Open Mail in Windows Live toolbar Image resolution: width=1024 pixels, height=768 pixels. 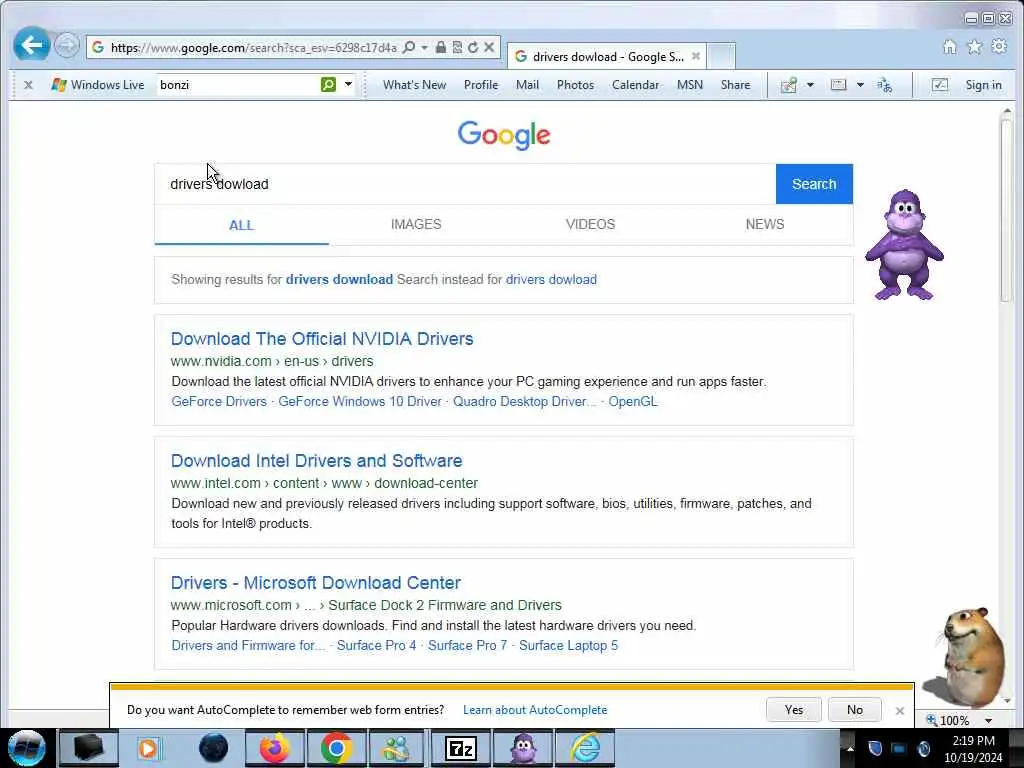click(x=527, y=85)
